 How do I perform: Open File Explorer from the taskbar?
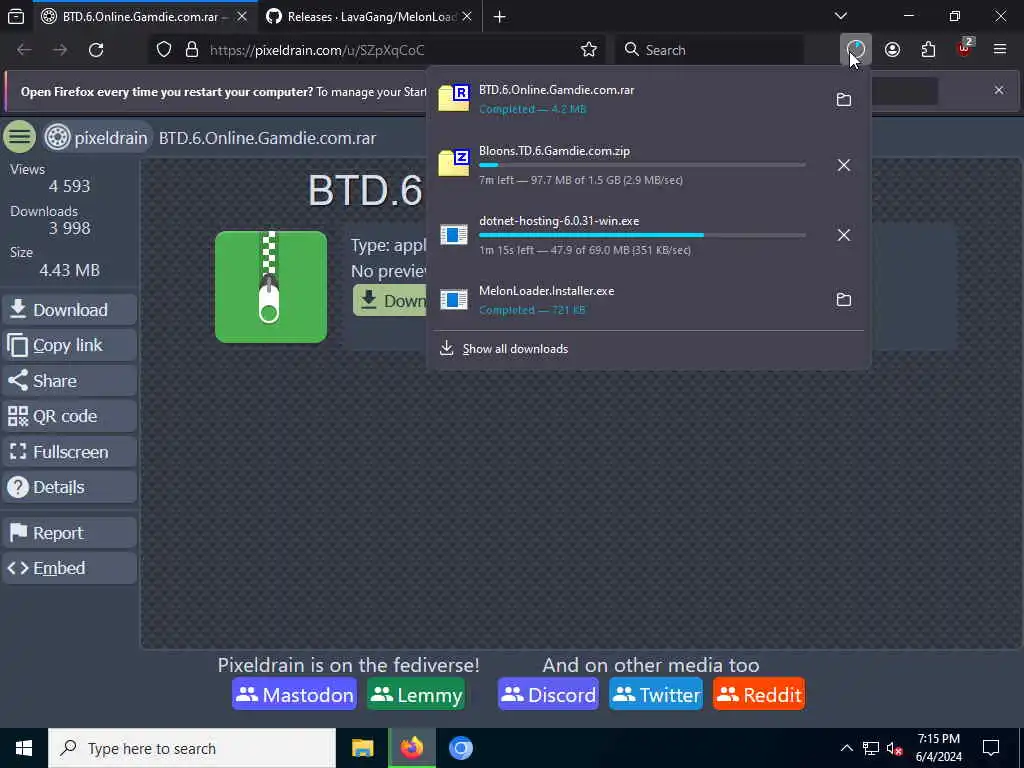(362, 748)
